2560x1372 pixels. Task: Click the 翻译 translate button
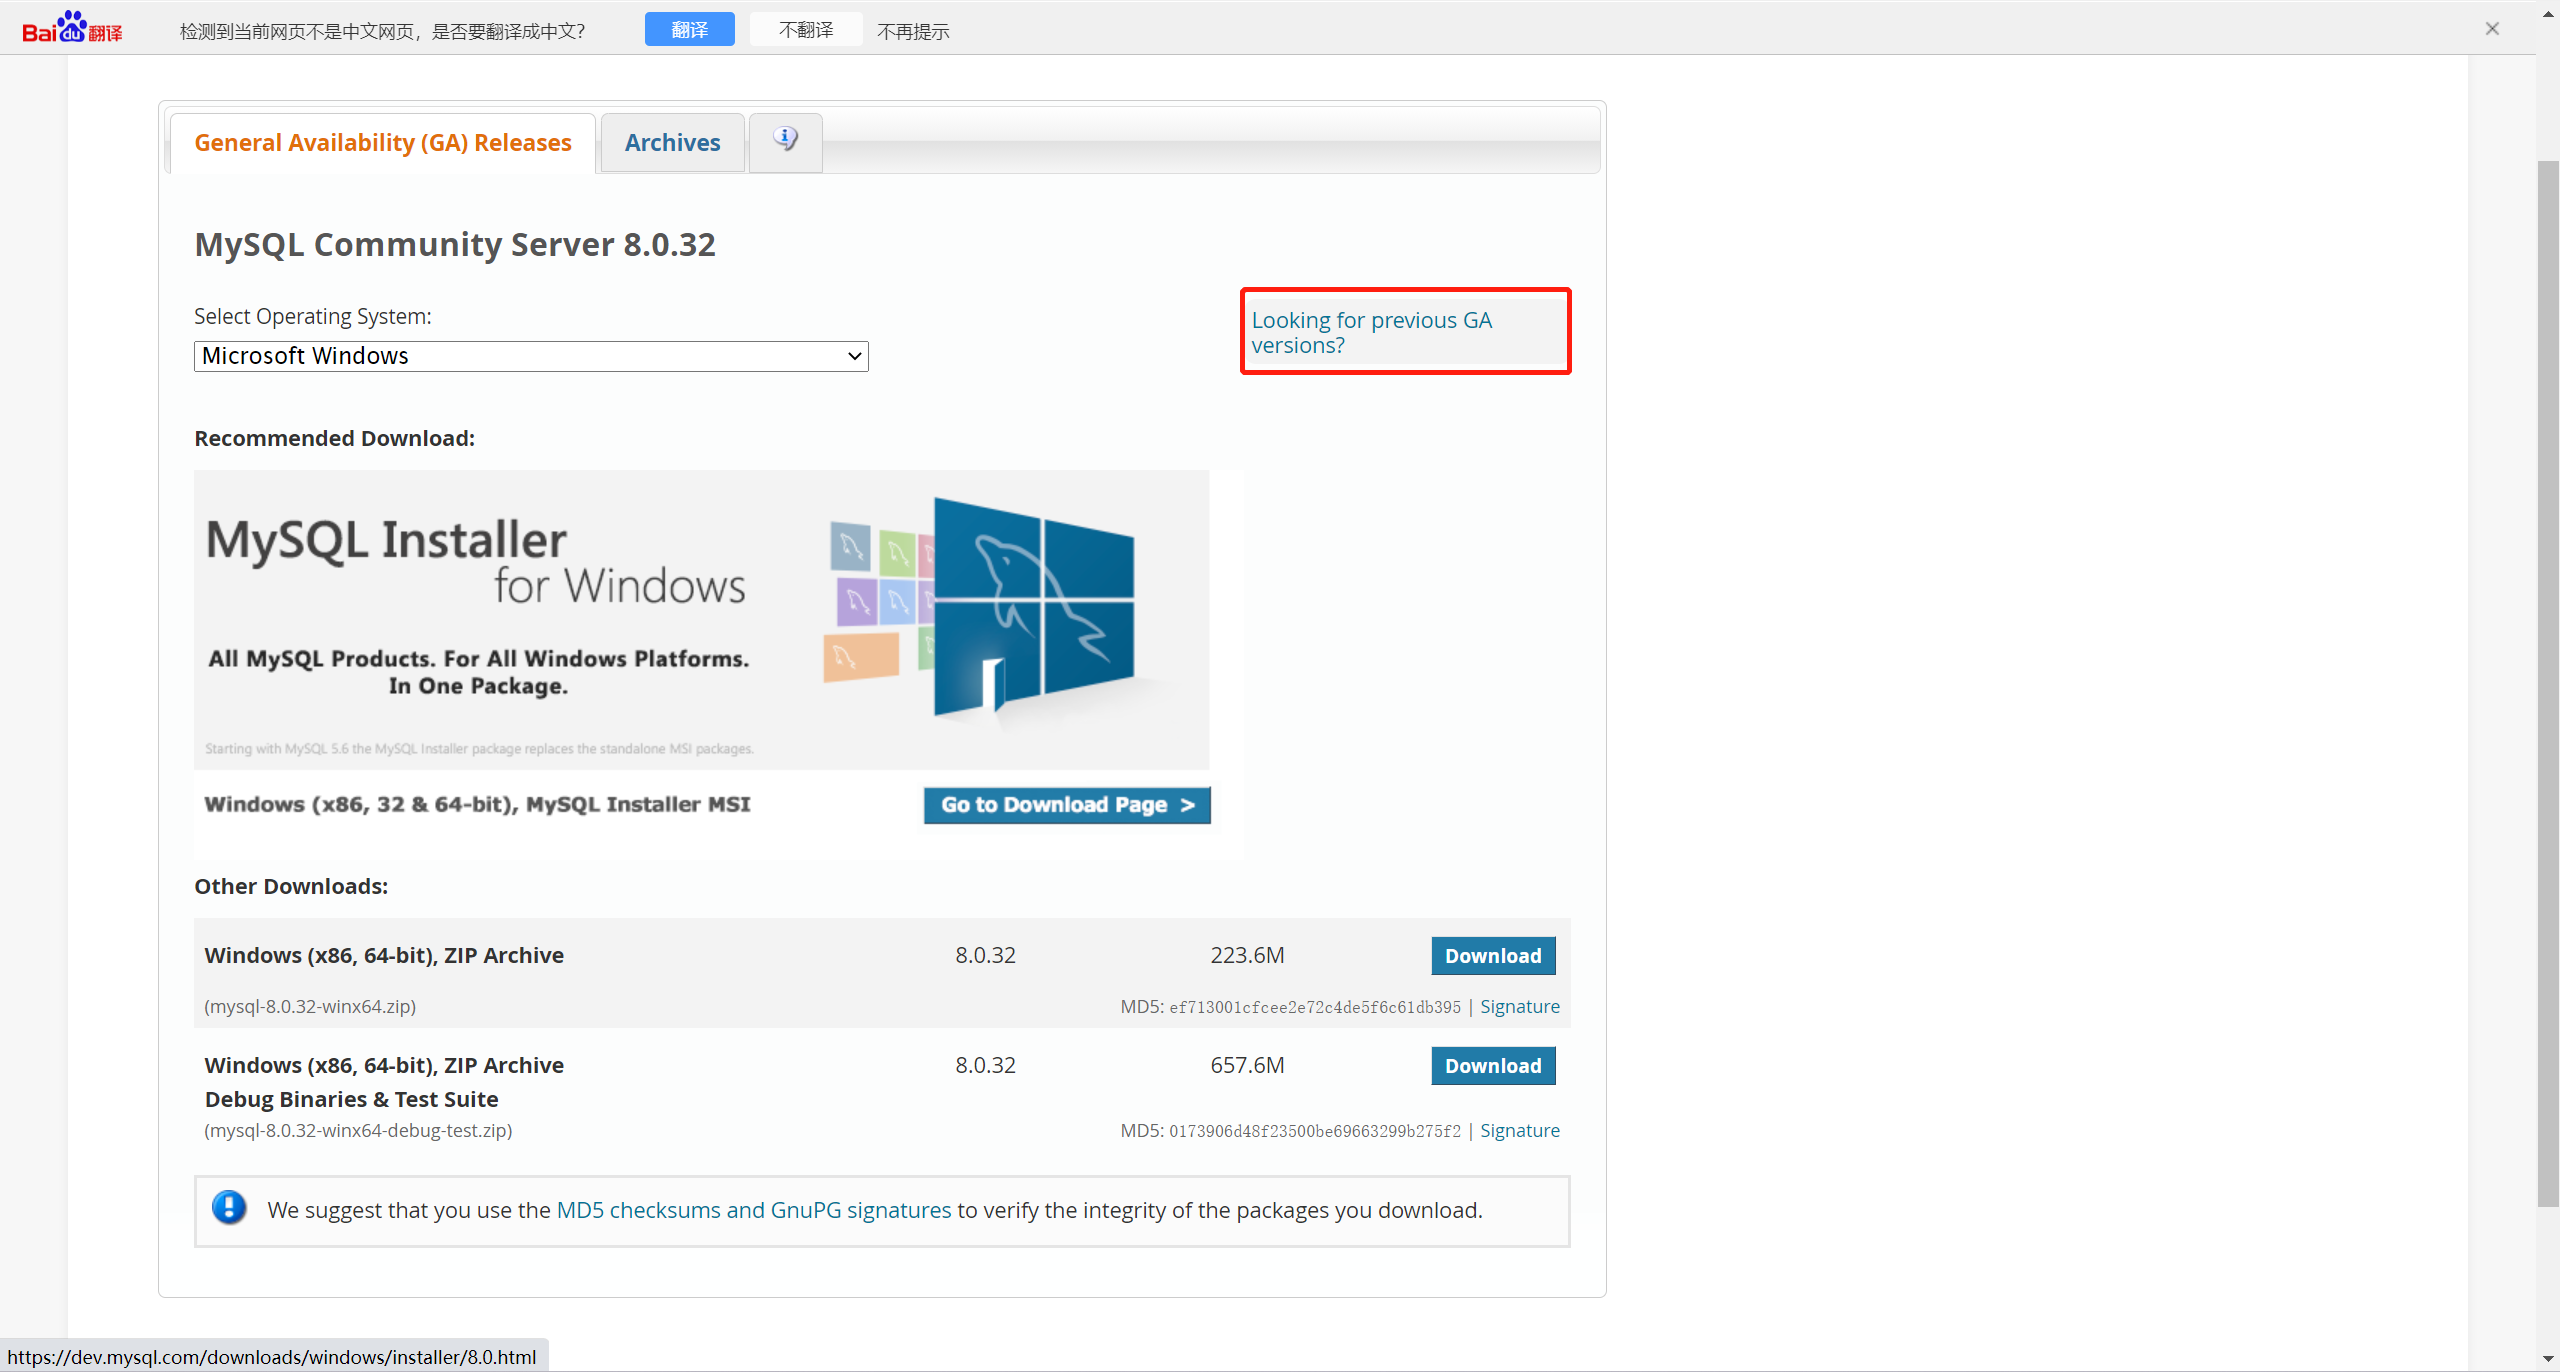click(690, 30)
